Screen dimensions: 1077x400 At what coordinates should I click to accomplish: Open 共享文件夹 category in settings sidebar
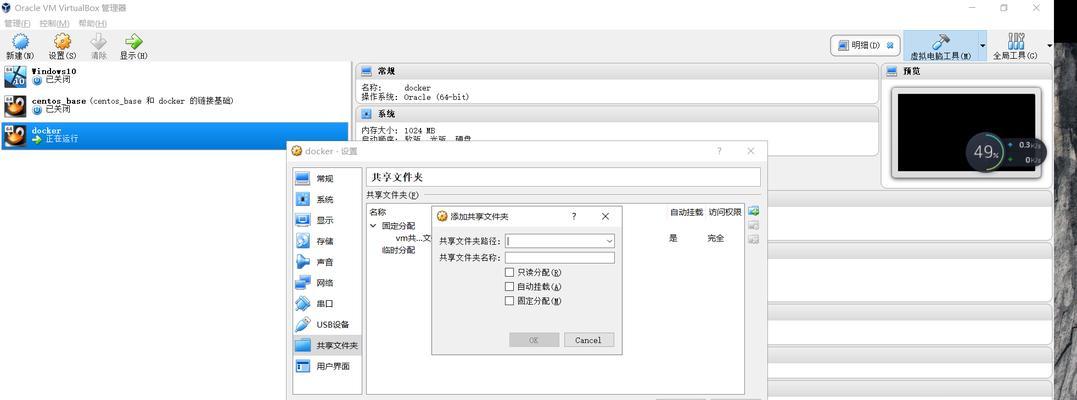click(x=326, y=345)
